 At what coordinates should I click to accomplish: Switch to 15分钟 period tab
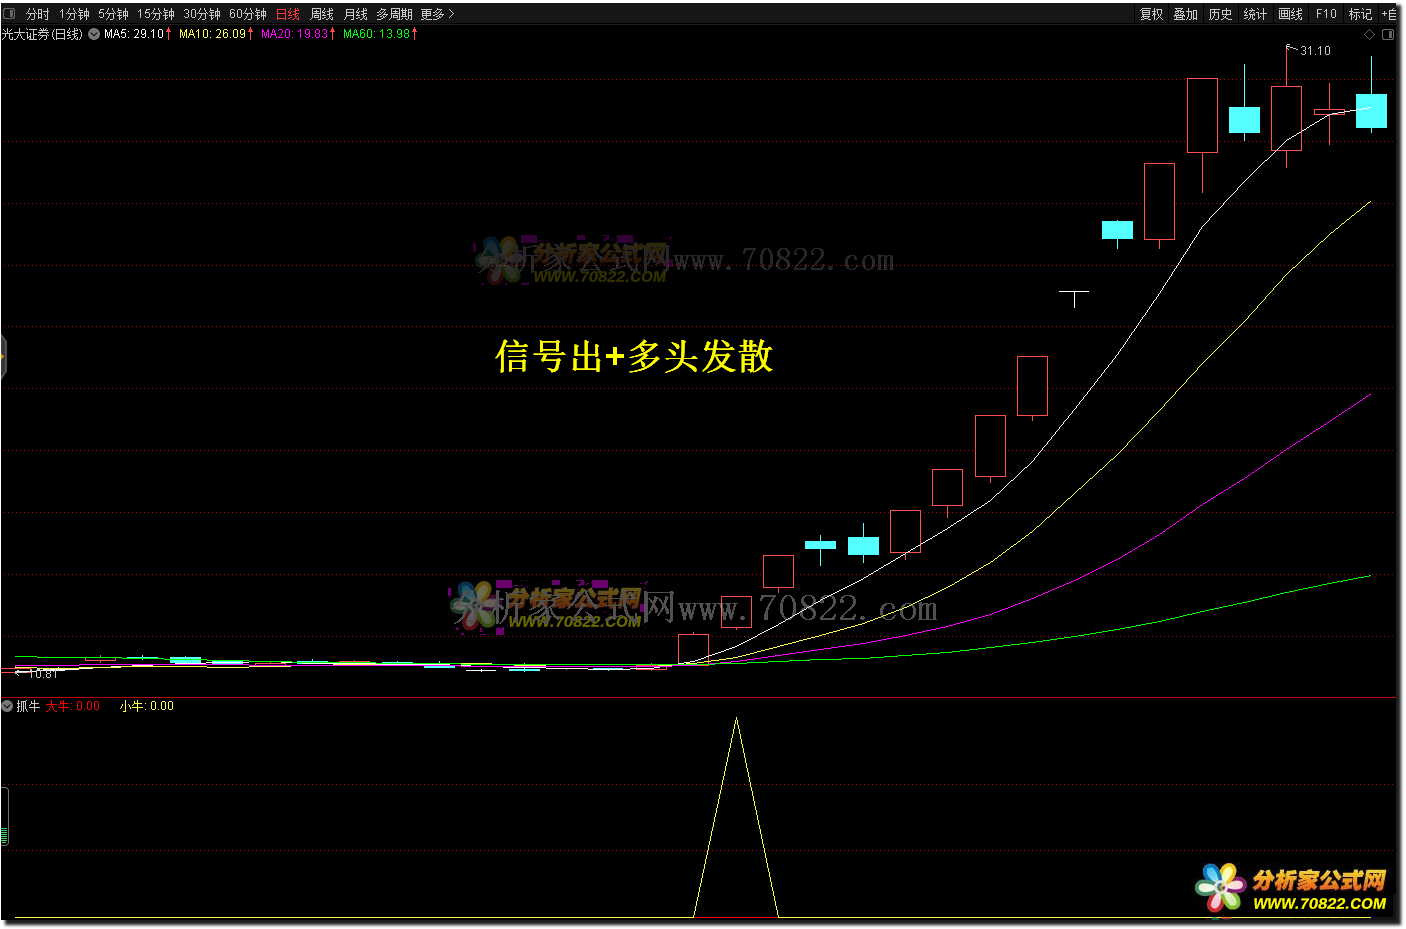tap(155, 14)
